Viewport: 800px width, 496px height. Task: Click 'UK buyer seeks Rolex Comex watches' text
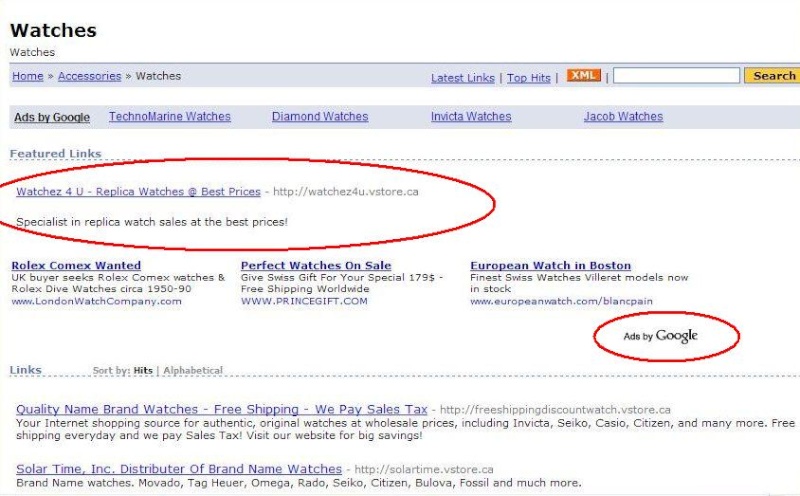[118, 283]
